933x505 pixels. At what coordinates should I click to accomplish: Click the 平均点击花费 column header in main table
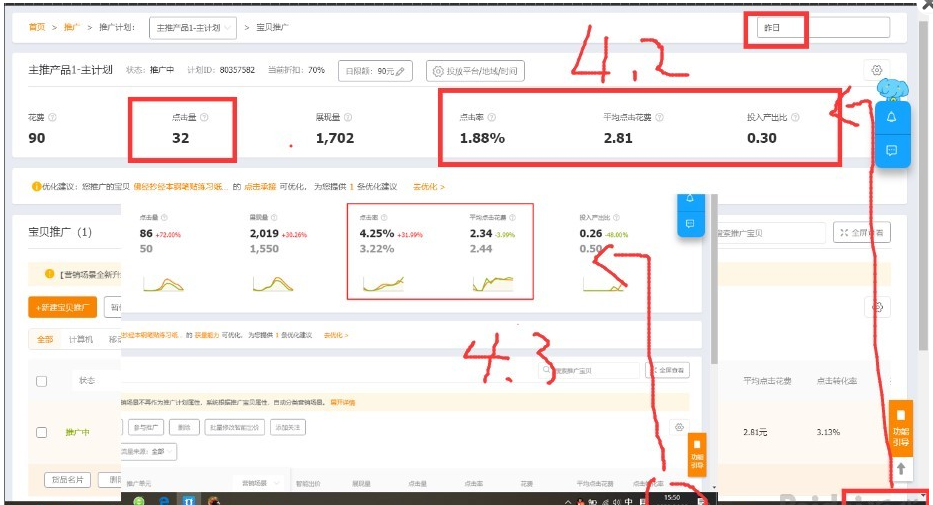tap(767, 381)
